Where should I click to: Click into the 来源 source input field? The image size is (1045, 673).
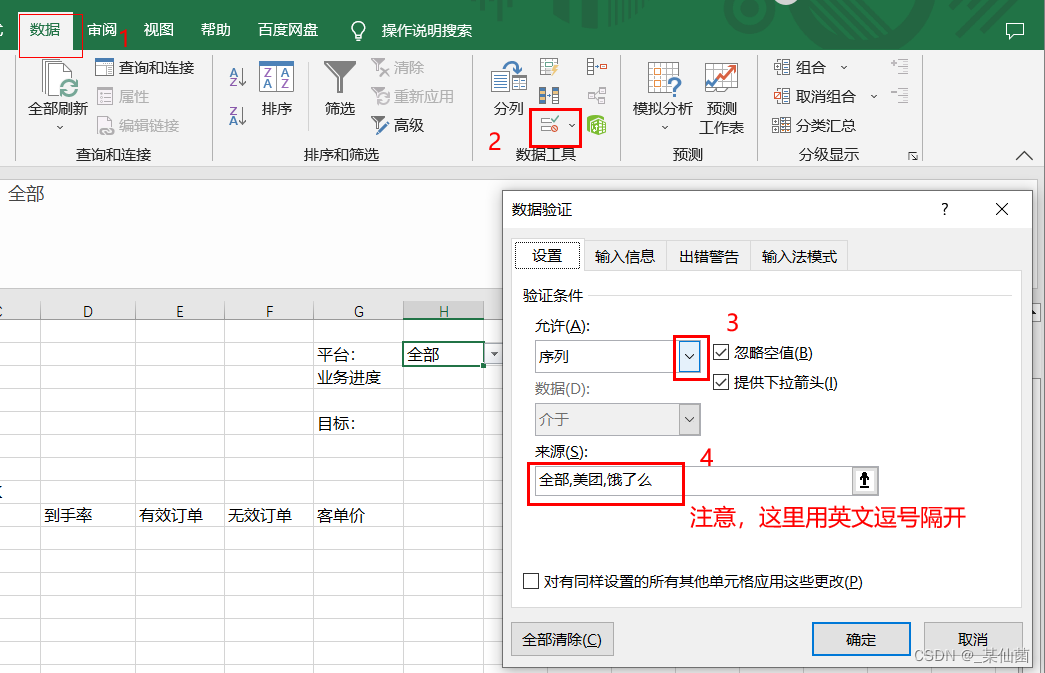pos(694,480)
